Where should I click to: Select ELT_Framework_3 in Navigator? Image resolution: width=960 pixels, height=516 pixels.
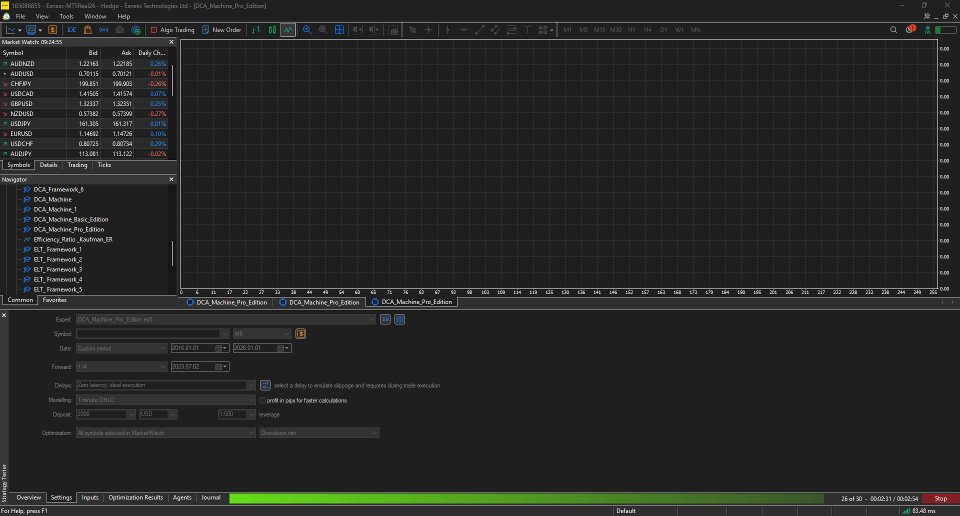point(58,269)
